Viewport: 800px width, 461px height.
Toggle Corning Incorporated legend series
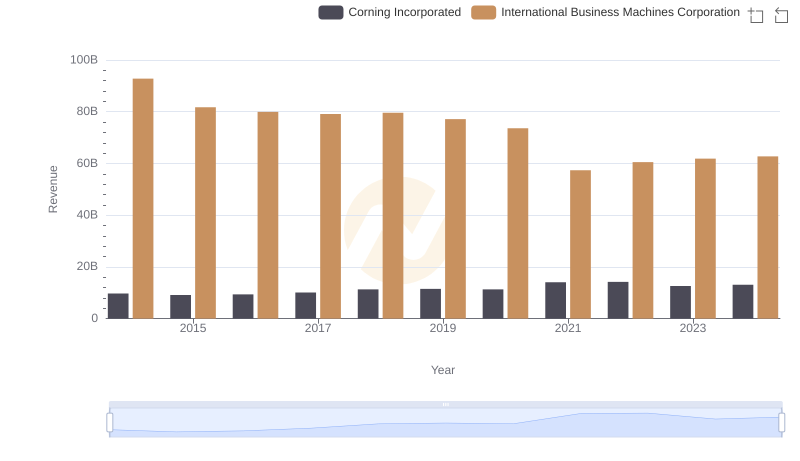click(389, 12)
